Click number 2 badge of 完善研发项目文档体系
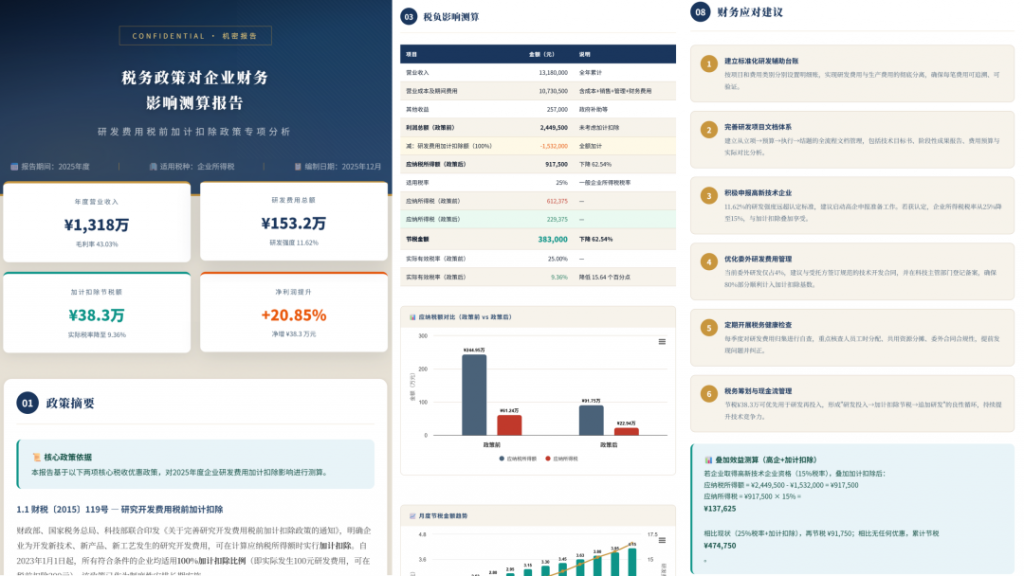 [709, 130]
